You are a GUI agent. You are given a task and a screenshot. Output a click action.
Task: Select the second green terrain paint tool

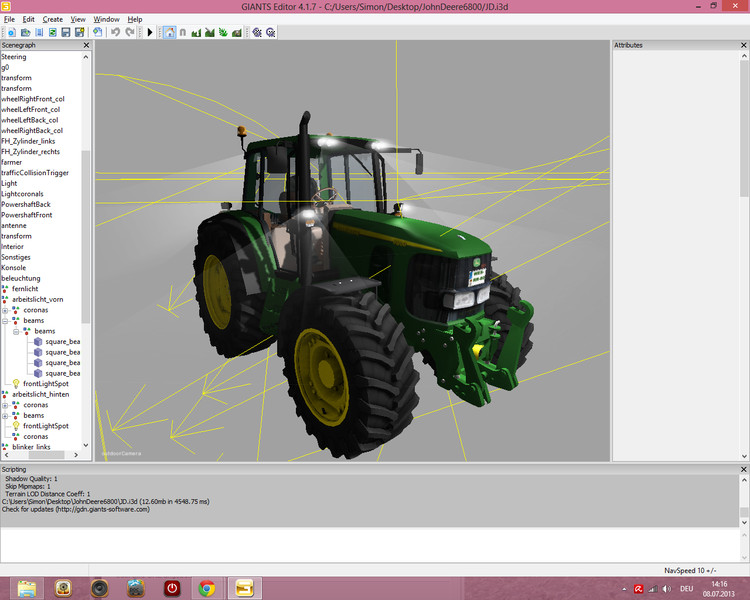(210, 32)
